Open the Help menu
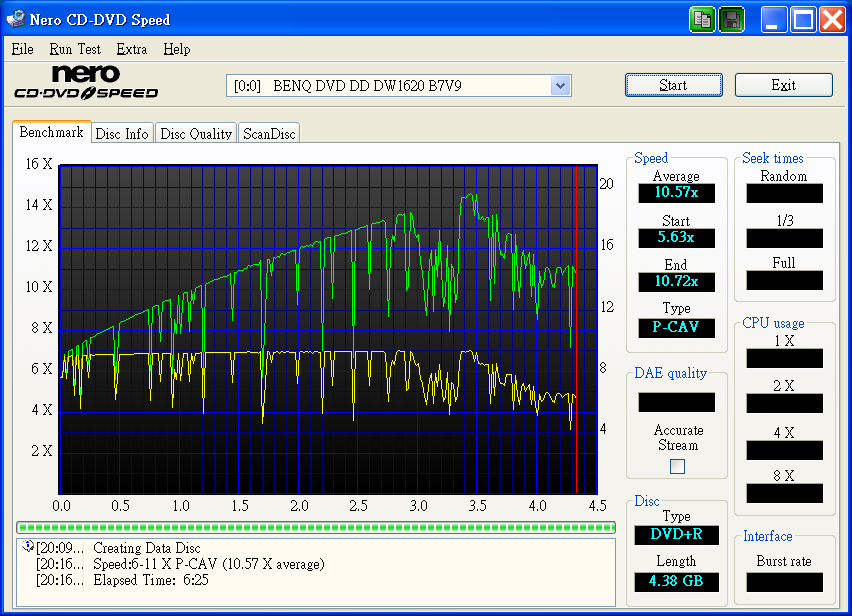This screenshot has width=852, height=616. 177,49
